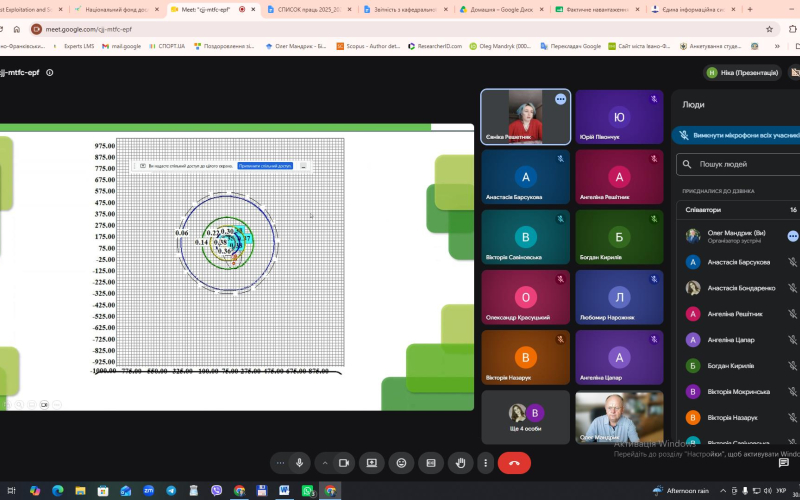This screenshot has width=800, height=500.
Task: Focus the Пошук людей search field
Action: (x=738, y=164)
